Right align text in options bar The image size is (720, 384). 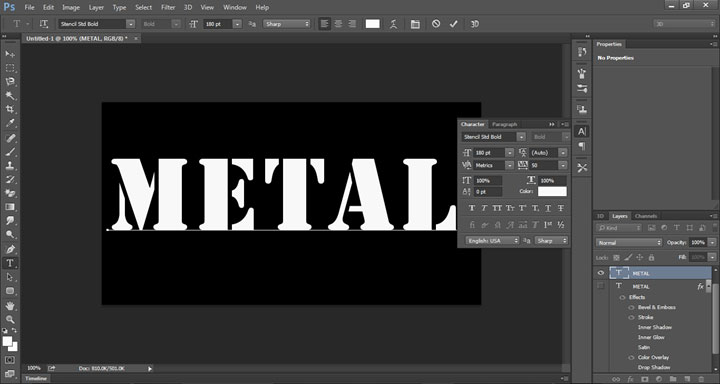click(352, 24)
